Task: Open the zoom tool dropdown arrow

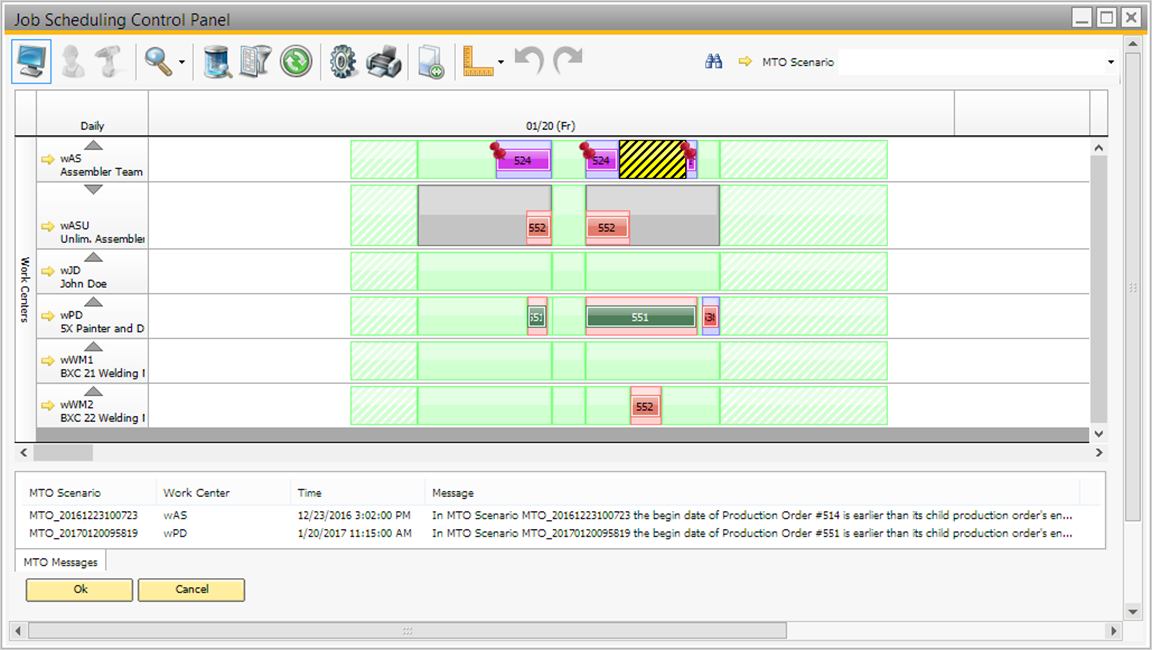Action: pos(182,63)
